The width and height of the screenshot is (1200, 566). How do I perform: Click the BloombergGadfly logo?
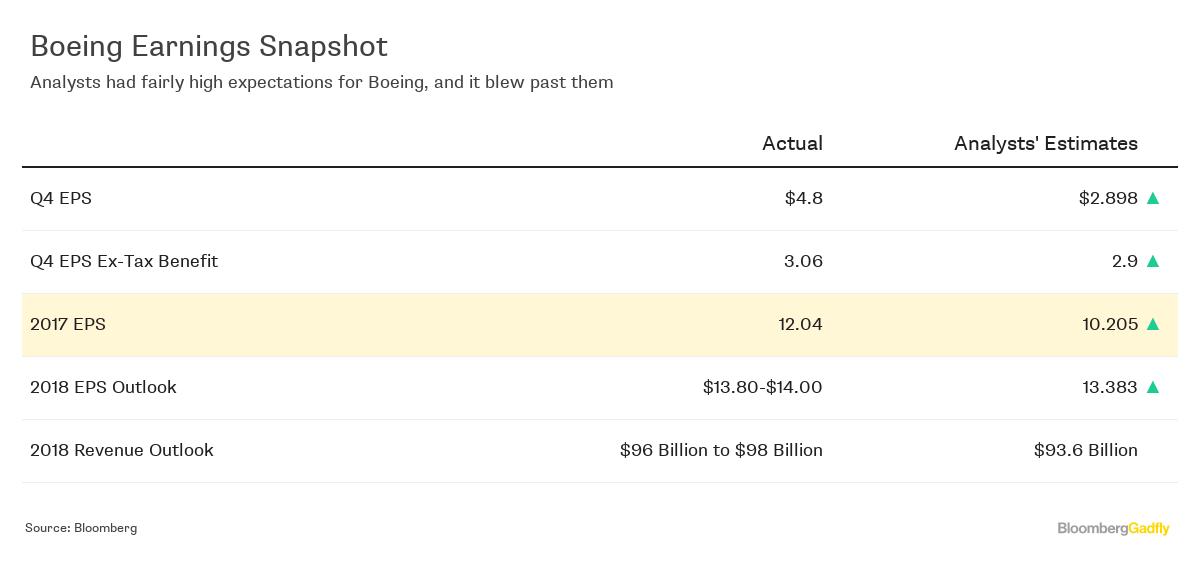coord(1114,528)
